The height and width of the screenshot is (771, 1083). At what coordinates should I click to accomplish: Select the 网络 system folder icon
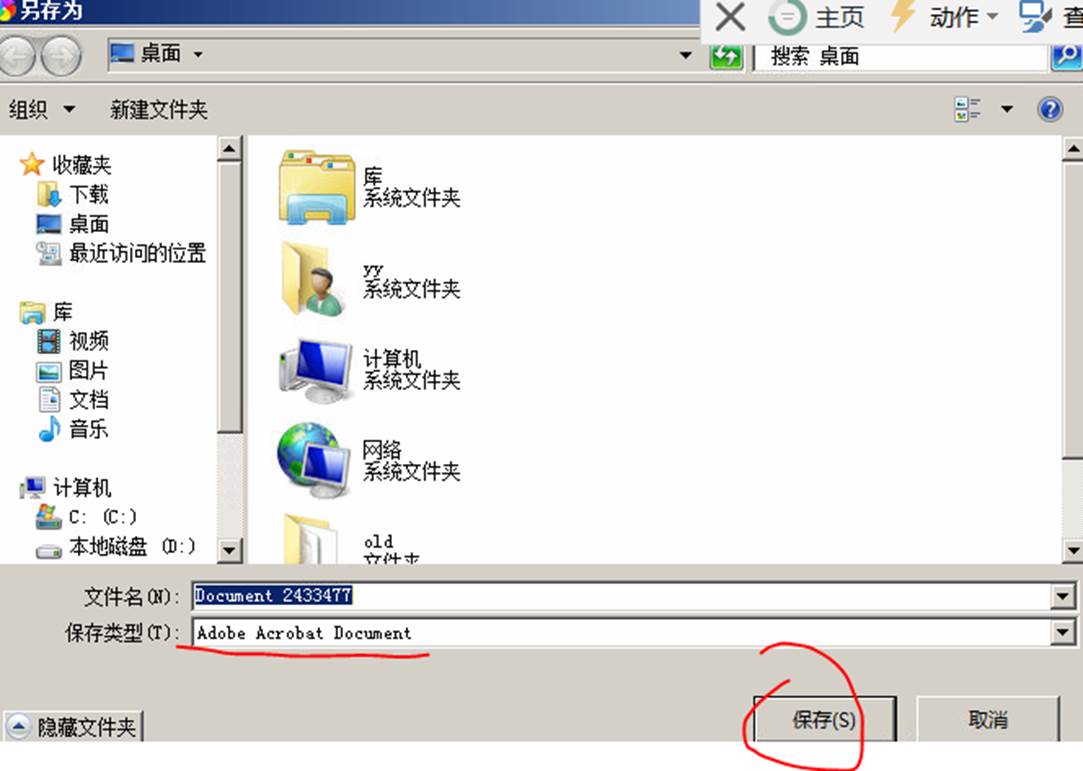pos(314,461)
